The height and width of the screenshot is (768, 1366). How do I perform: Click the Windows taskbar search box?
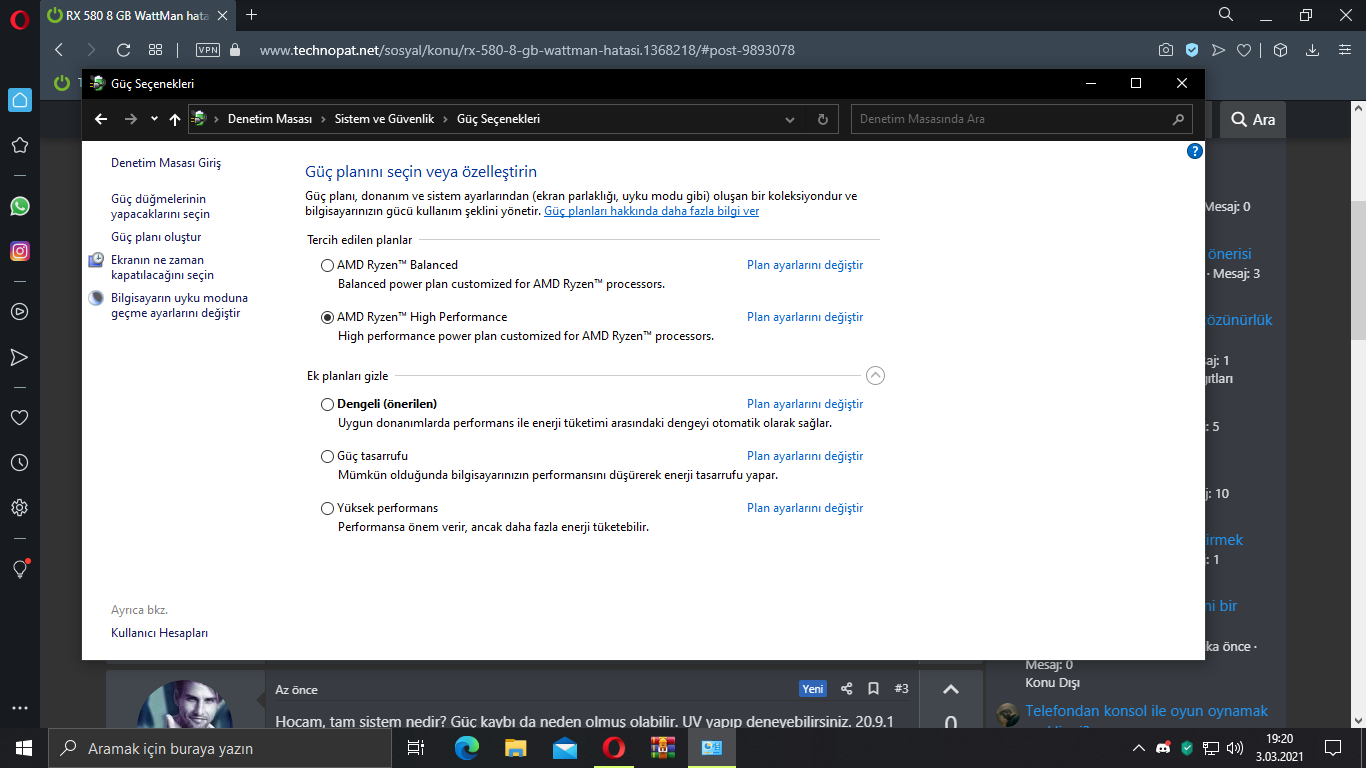pyautogui.click(x=220, y=748)
